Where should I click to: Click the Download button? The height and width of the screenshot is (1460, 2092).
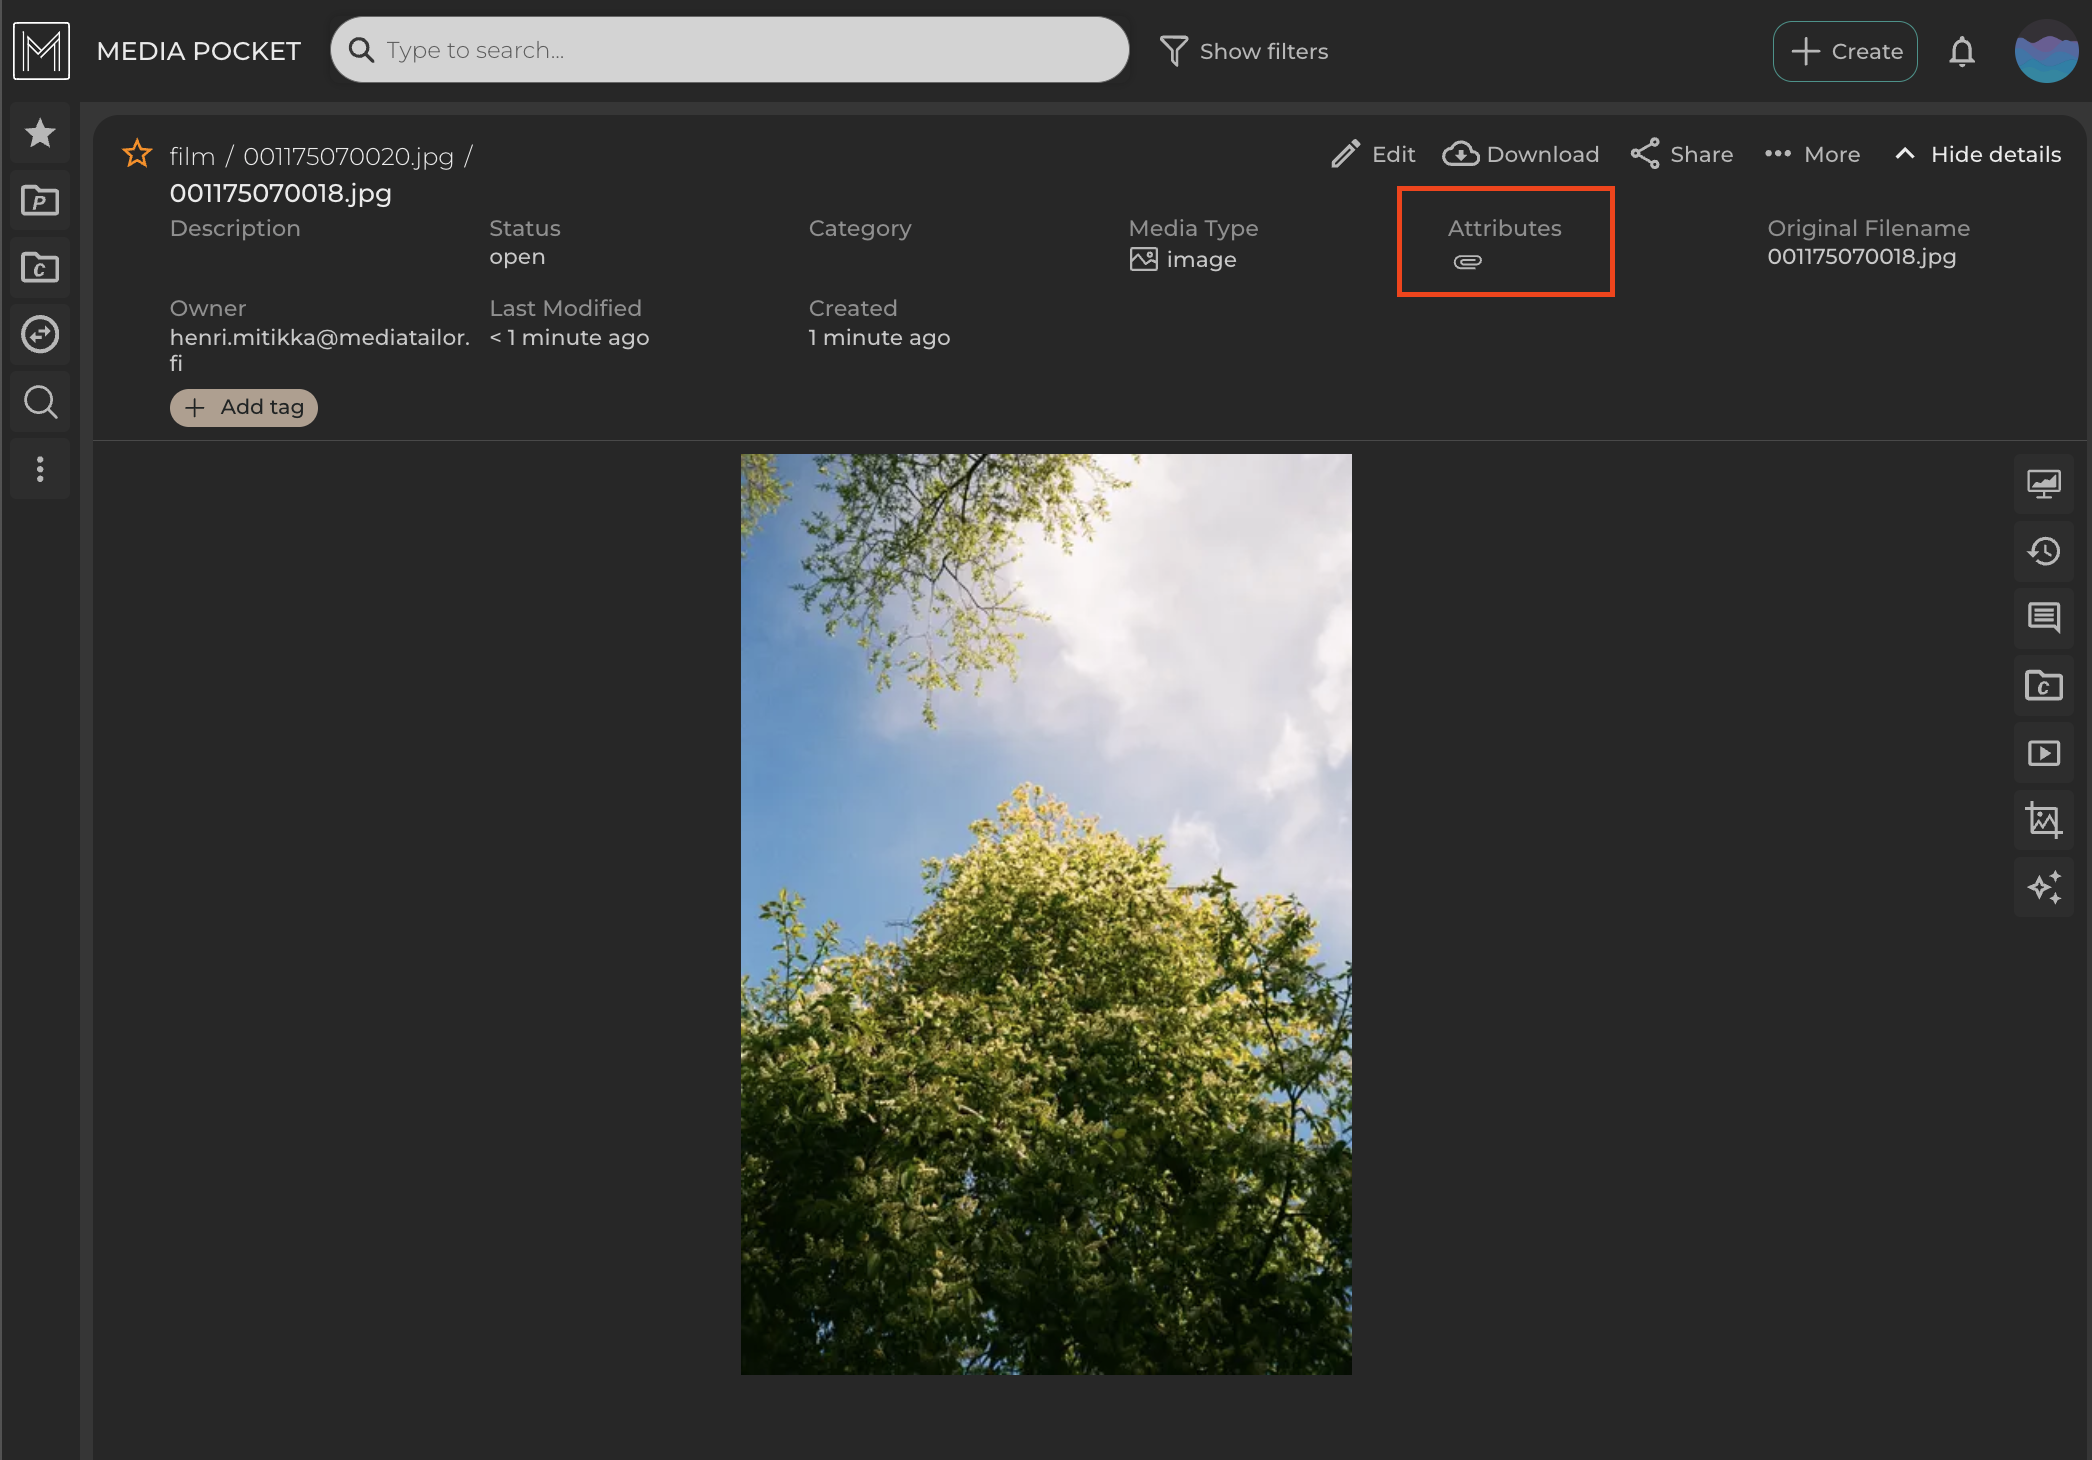tap(1521, 154)
